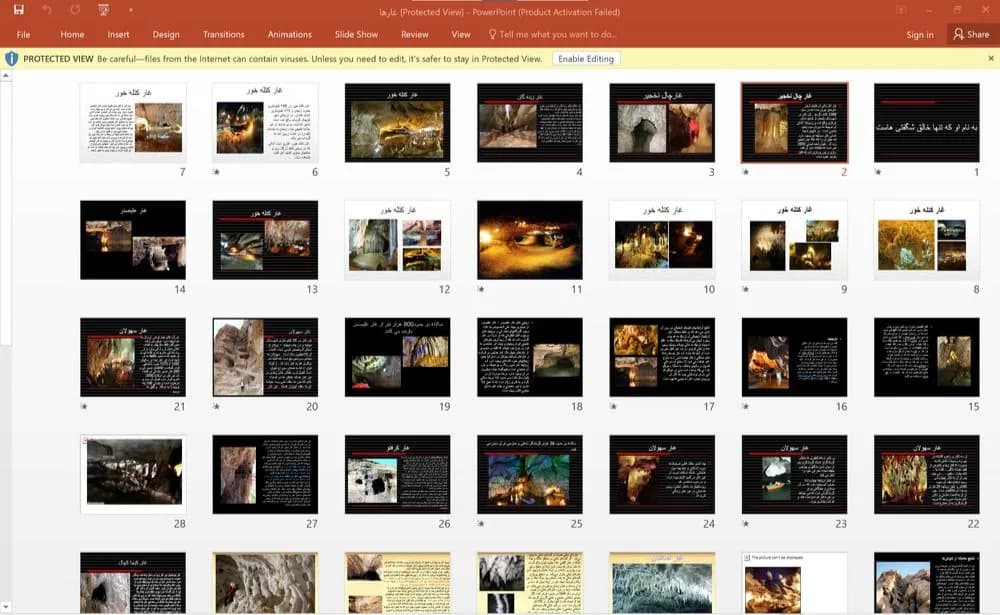Click the animation star under slide 16
Screen dimensions: 1000x615
coord(746,406)
